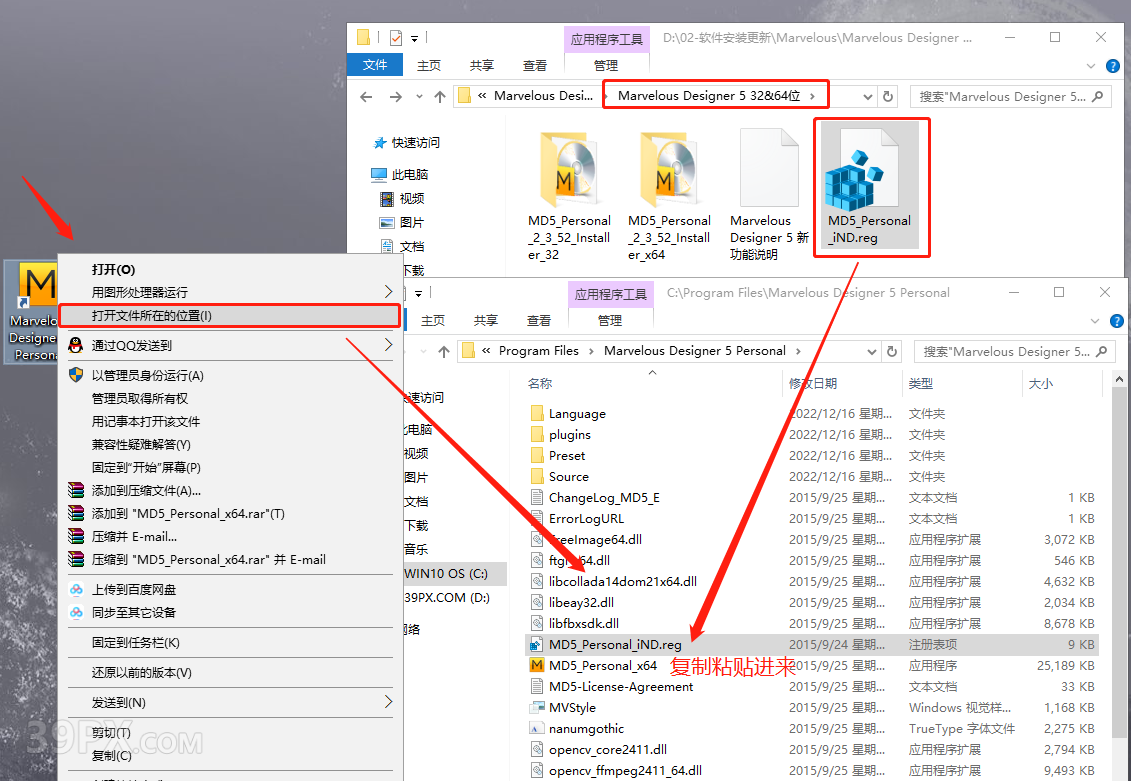Click the up arrow in Program Files window
The height and width of the screenshot is (781, 1131).
pyautogui.click(x=444, y=351)
